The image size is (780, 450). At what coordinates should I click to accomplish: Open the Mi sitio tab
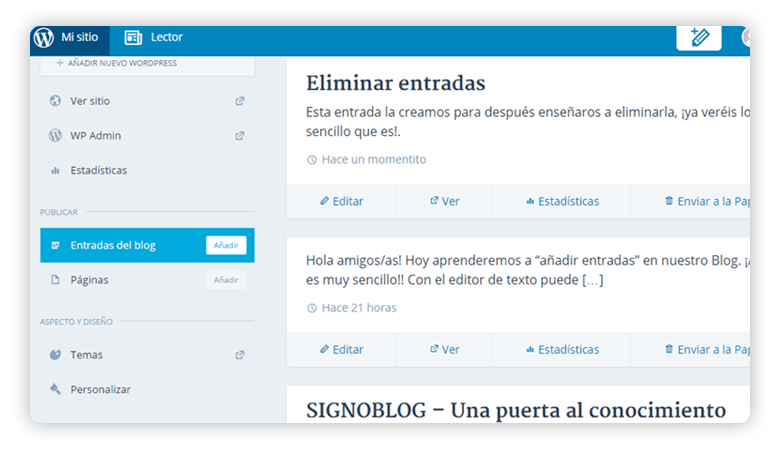[x=70, y=40]
